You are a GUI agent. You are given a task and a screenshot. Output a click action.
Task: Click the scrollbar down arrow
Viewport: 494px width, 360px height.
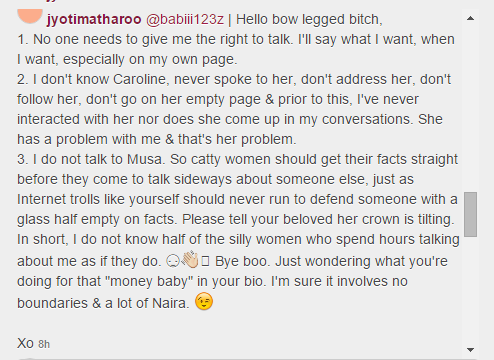(470, 350)
